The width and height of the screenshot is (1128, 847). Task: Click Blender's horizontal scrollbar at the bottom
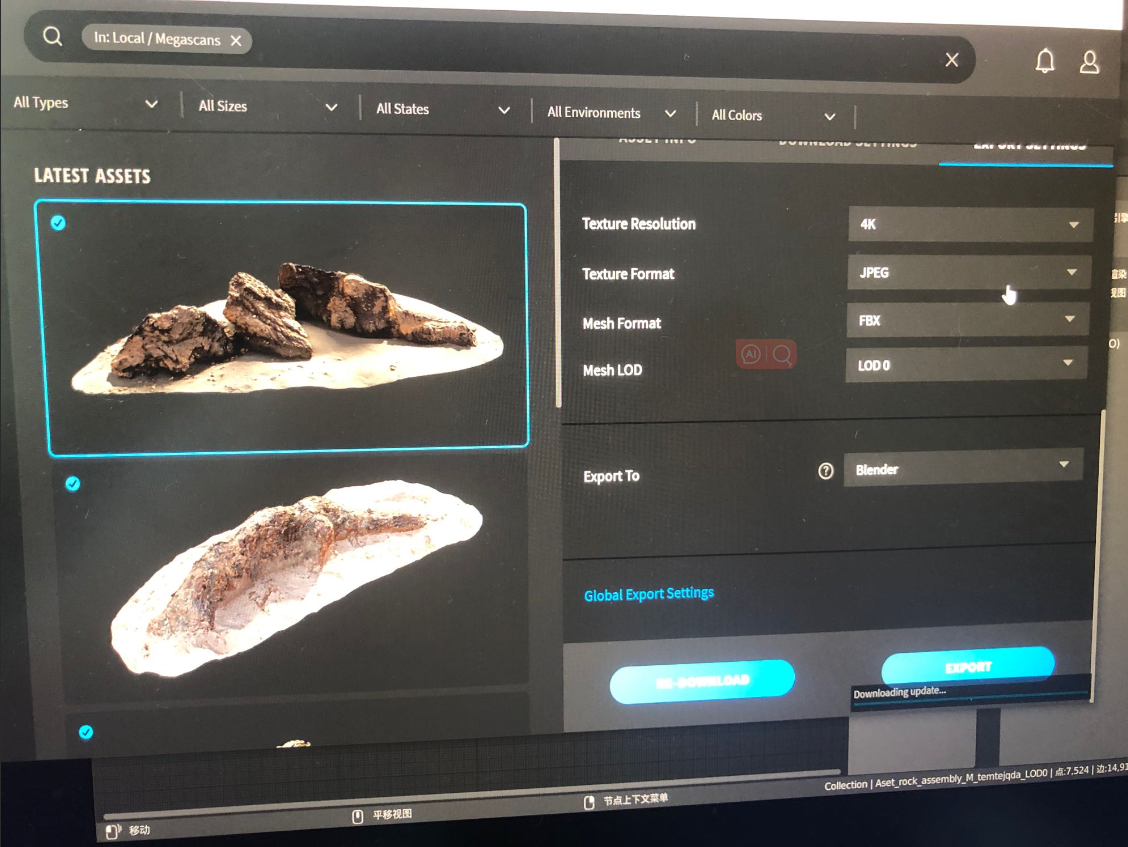pos(471,794)
